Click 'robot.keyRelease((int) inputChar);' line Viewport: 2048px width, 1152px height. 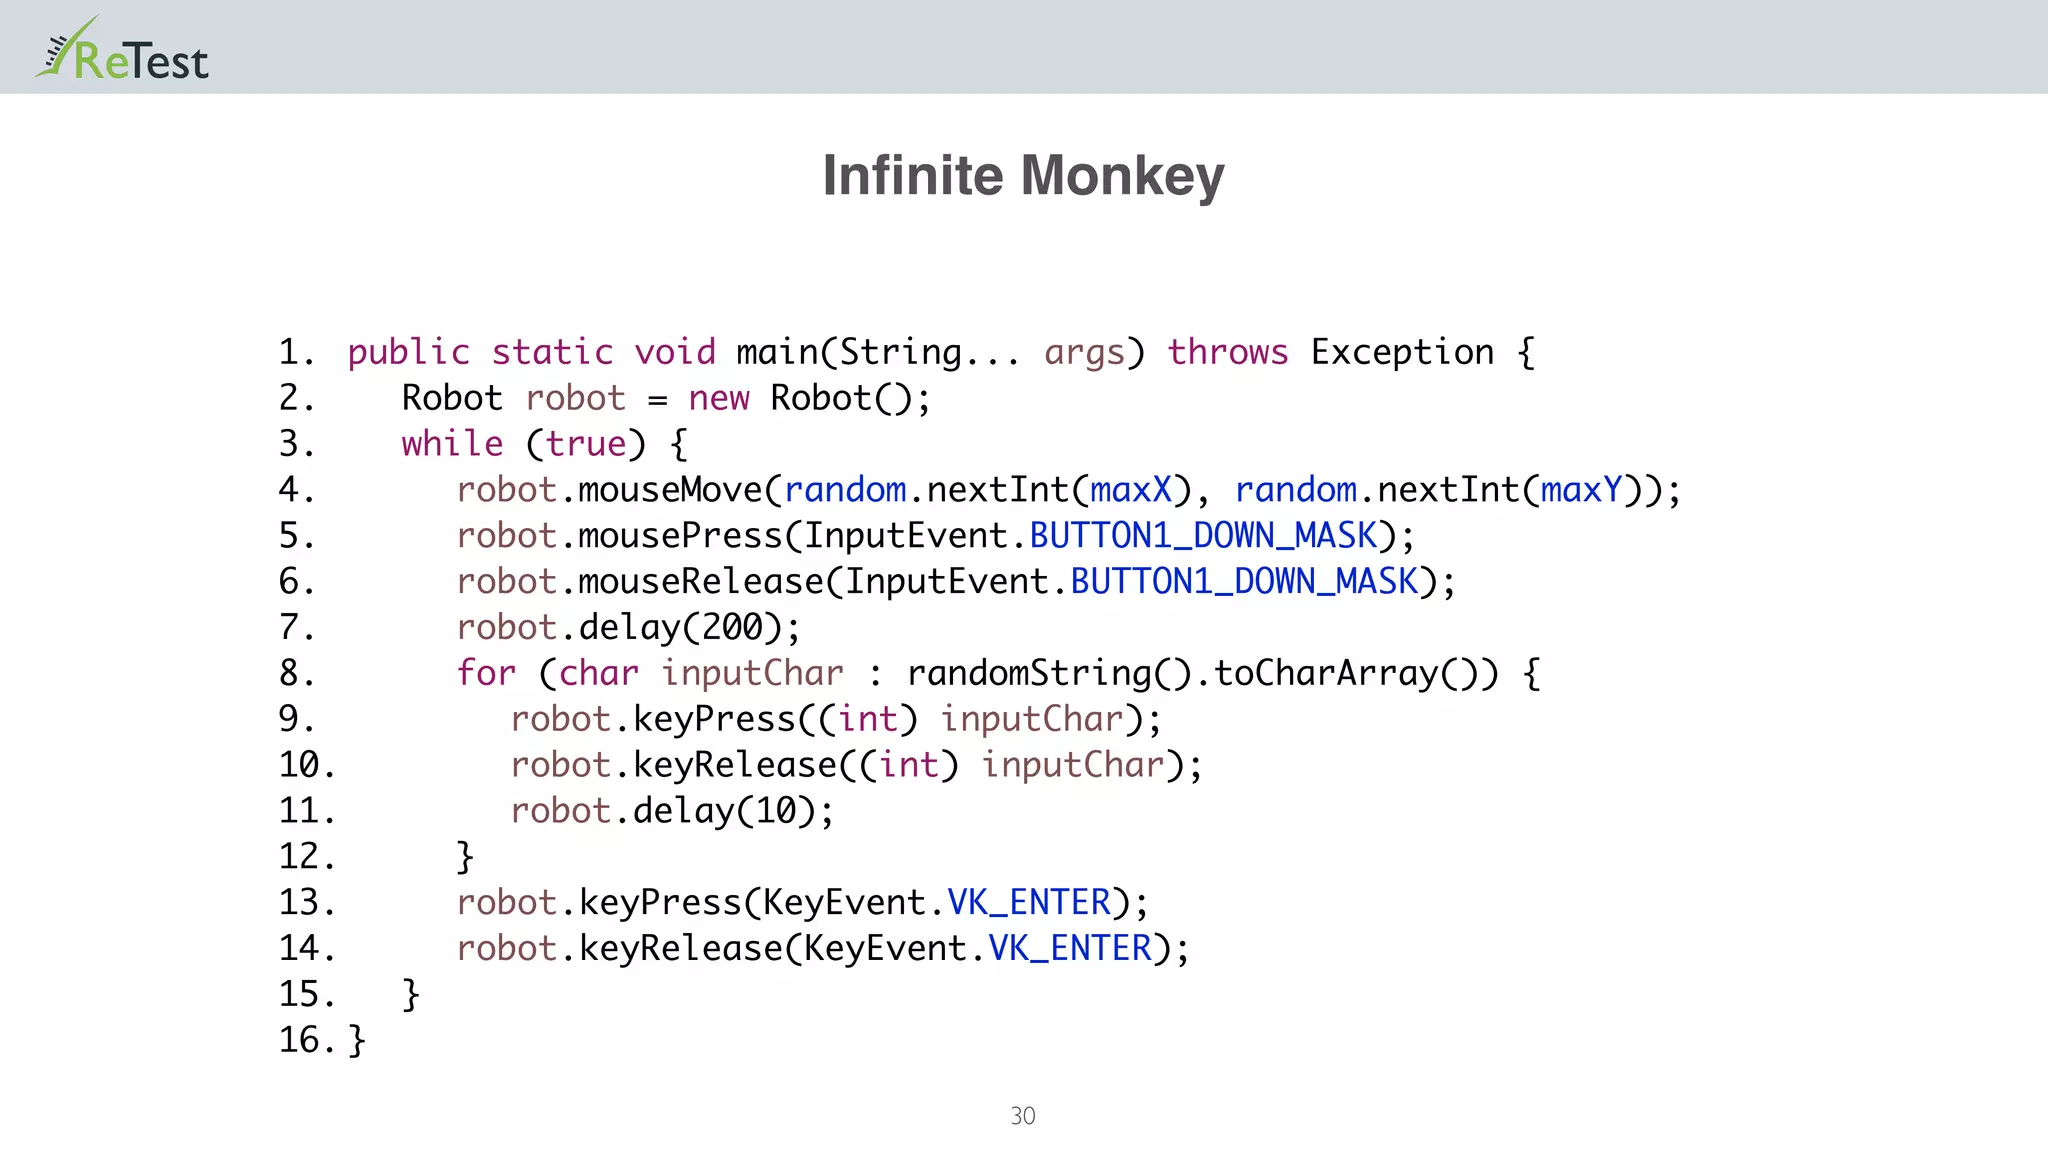point(857,765)
